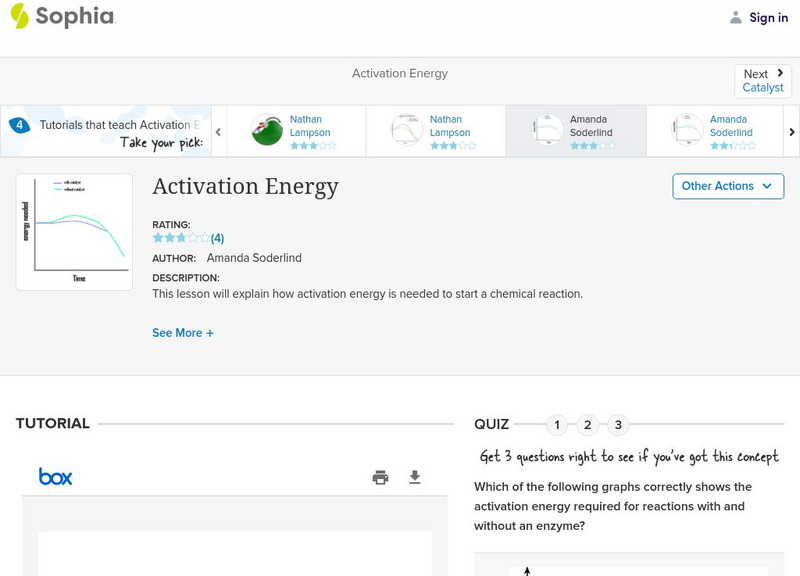Select quiz question step 1
Image resolution: width=800 pixels, height=576 pixels.
click(x=556, y=424)
